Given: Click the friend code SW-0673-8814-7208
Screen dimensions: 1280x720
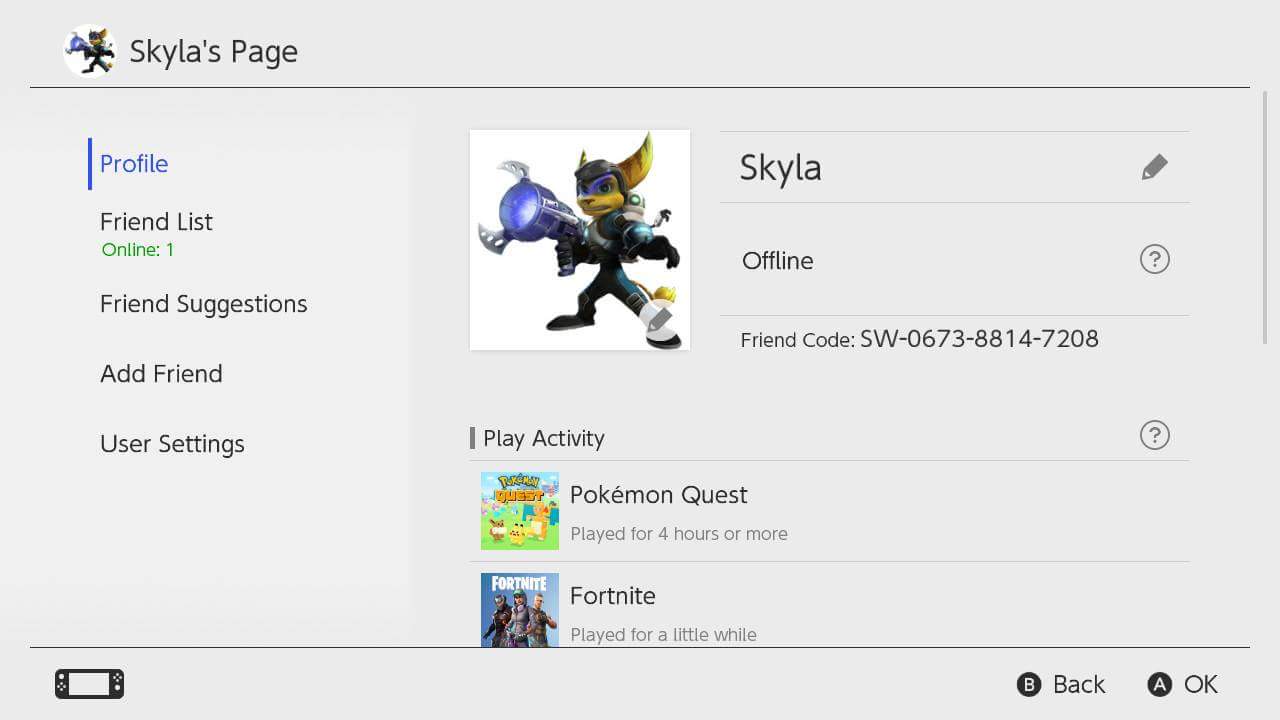Looking at the screenshot, I should tap(979, 339).
